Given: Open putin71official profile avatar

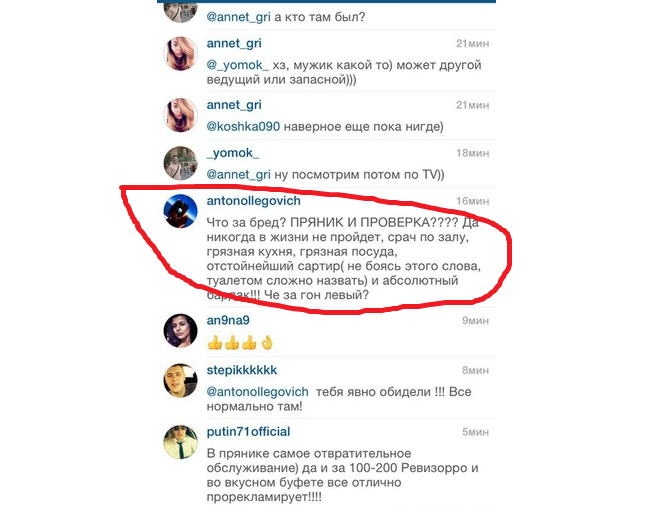Looking at the screenshot, I should pyautogui.click(x=180, y=442).
